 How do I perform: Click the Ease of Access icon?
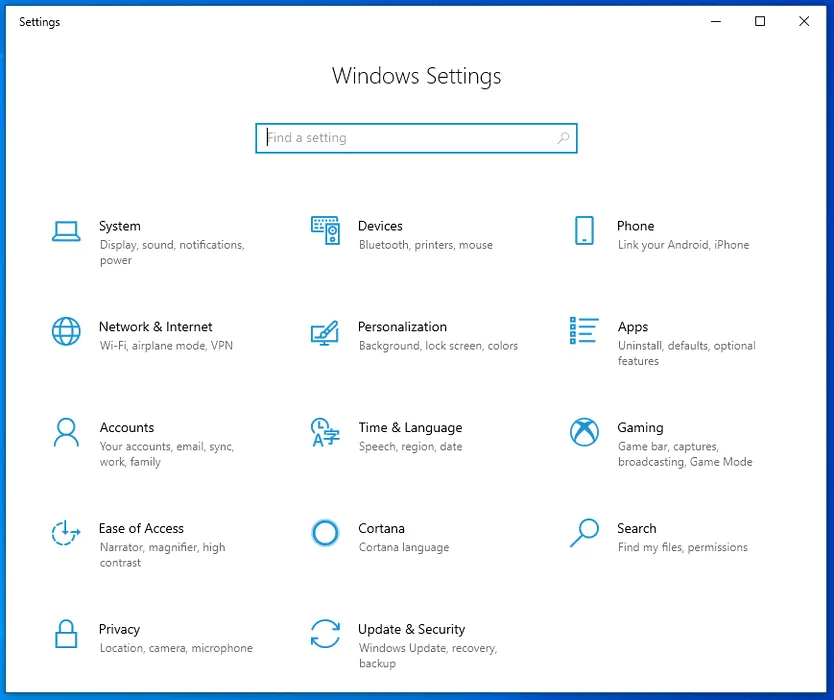[x=66, y=533]
